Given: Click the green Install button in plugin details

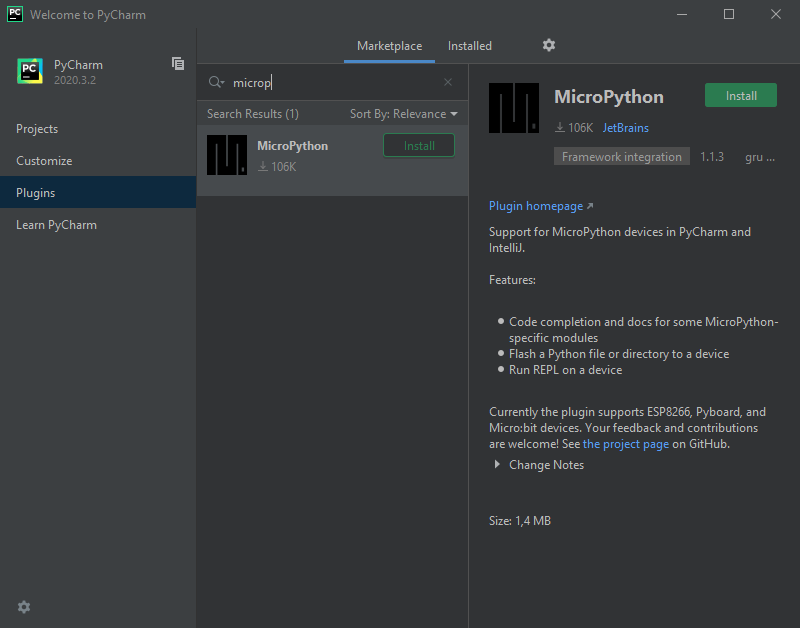Looking at the screenshot, I should [x=741, y=95].
